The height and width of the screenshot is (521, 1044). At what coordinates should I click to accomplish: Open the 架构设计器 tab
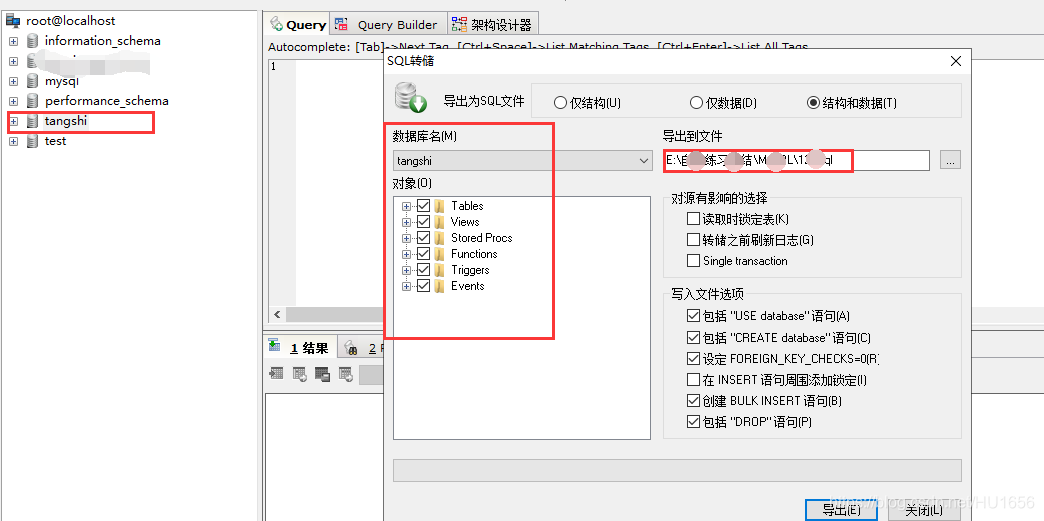(492, 25)
